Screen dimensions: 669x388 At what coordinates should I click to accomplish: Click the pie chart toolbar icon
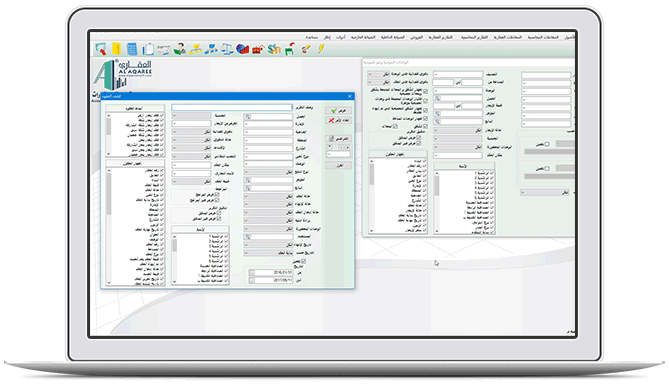tap(242, 50)
